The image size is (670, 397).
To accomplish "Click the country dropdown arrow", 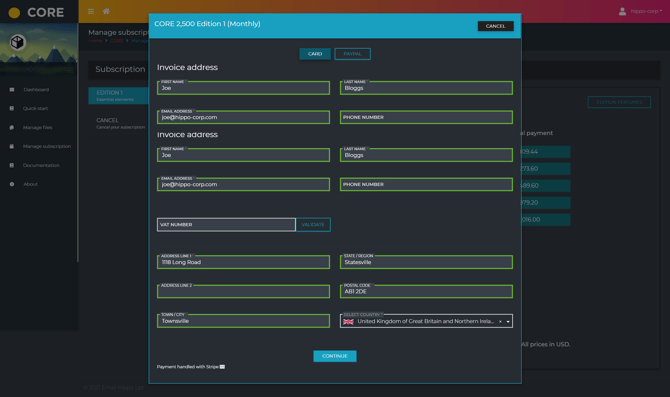I will [508, 321].
